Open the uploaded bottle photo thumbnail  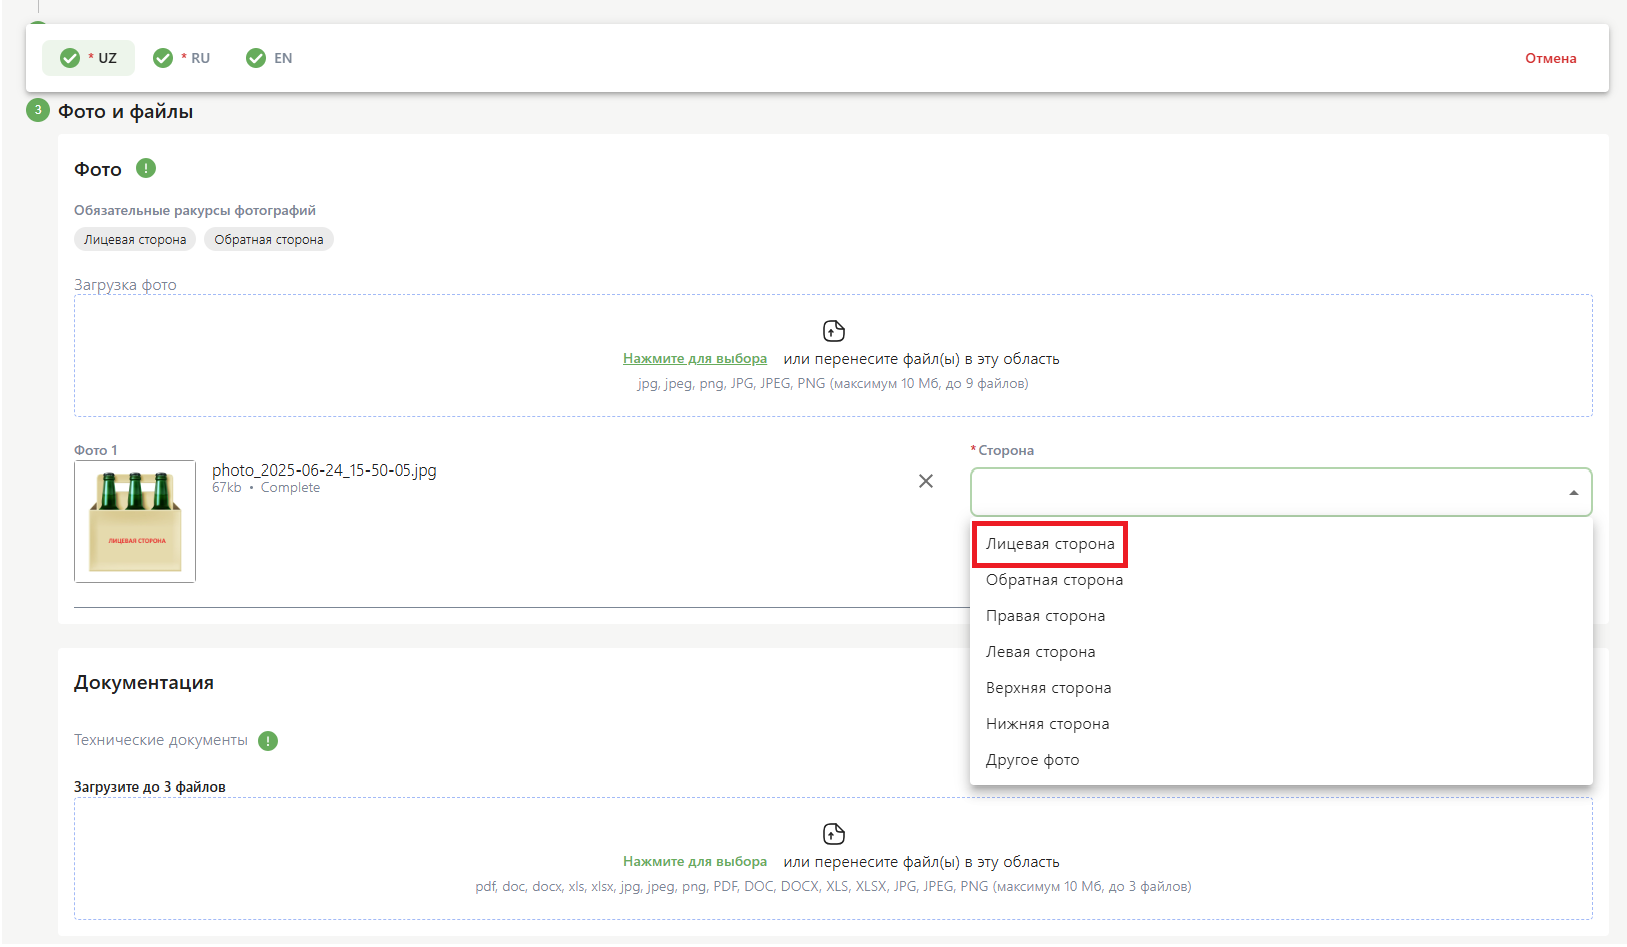(x=135, y=521)
